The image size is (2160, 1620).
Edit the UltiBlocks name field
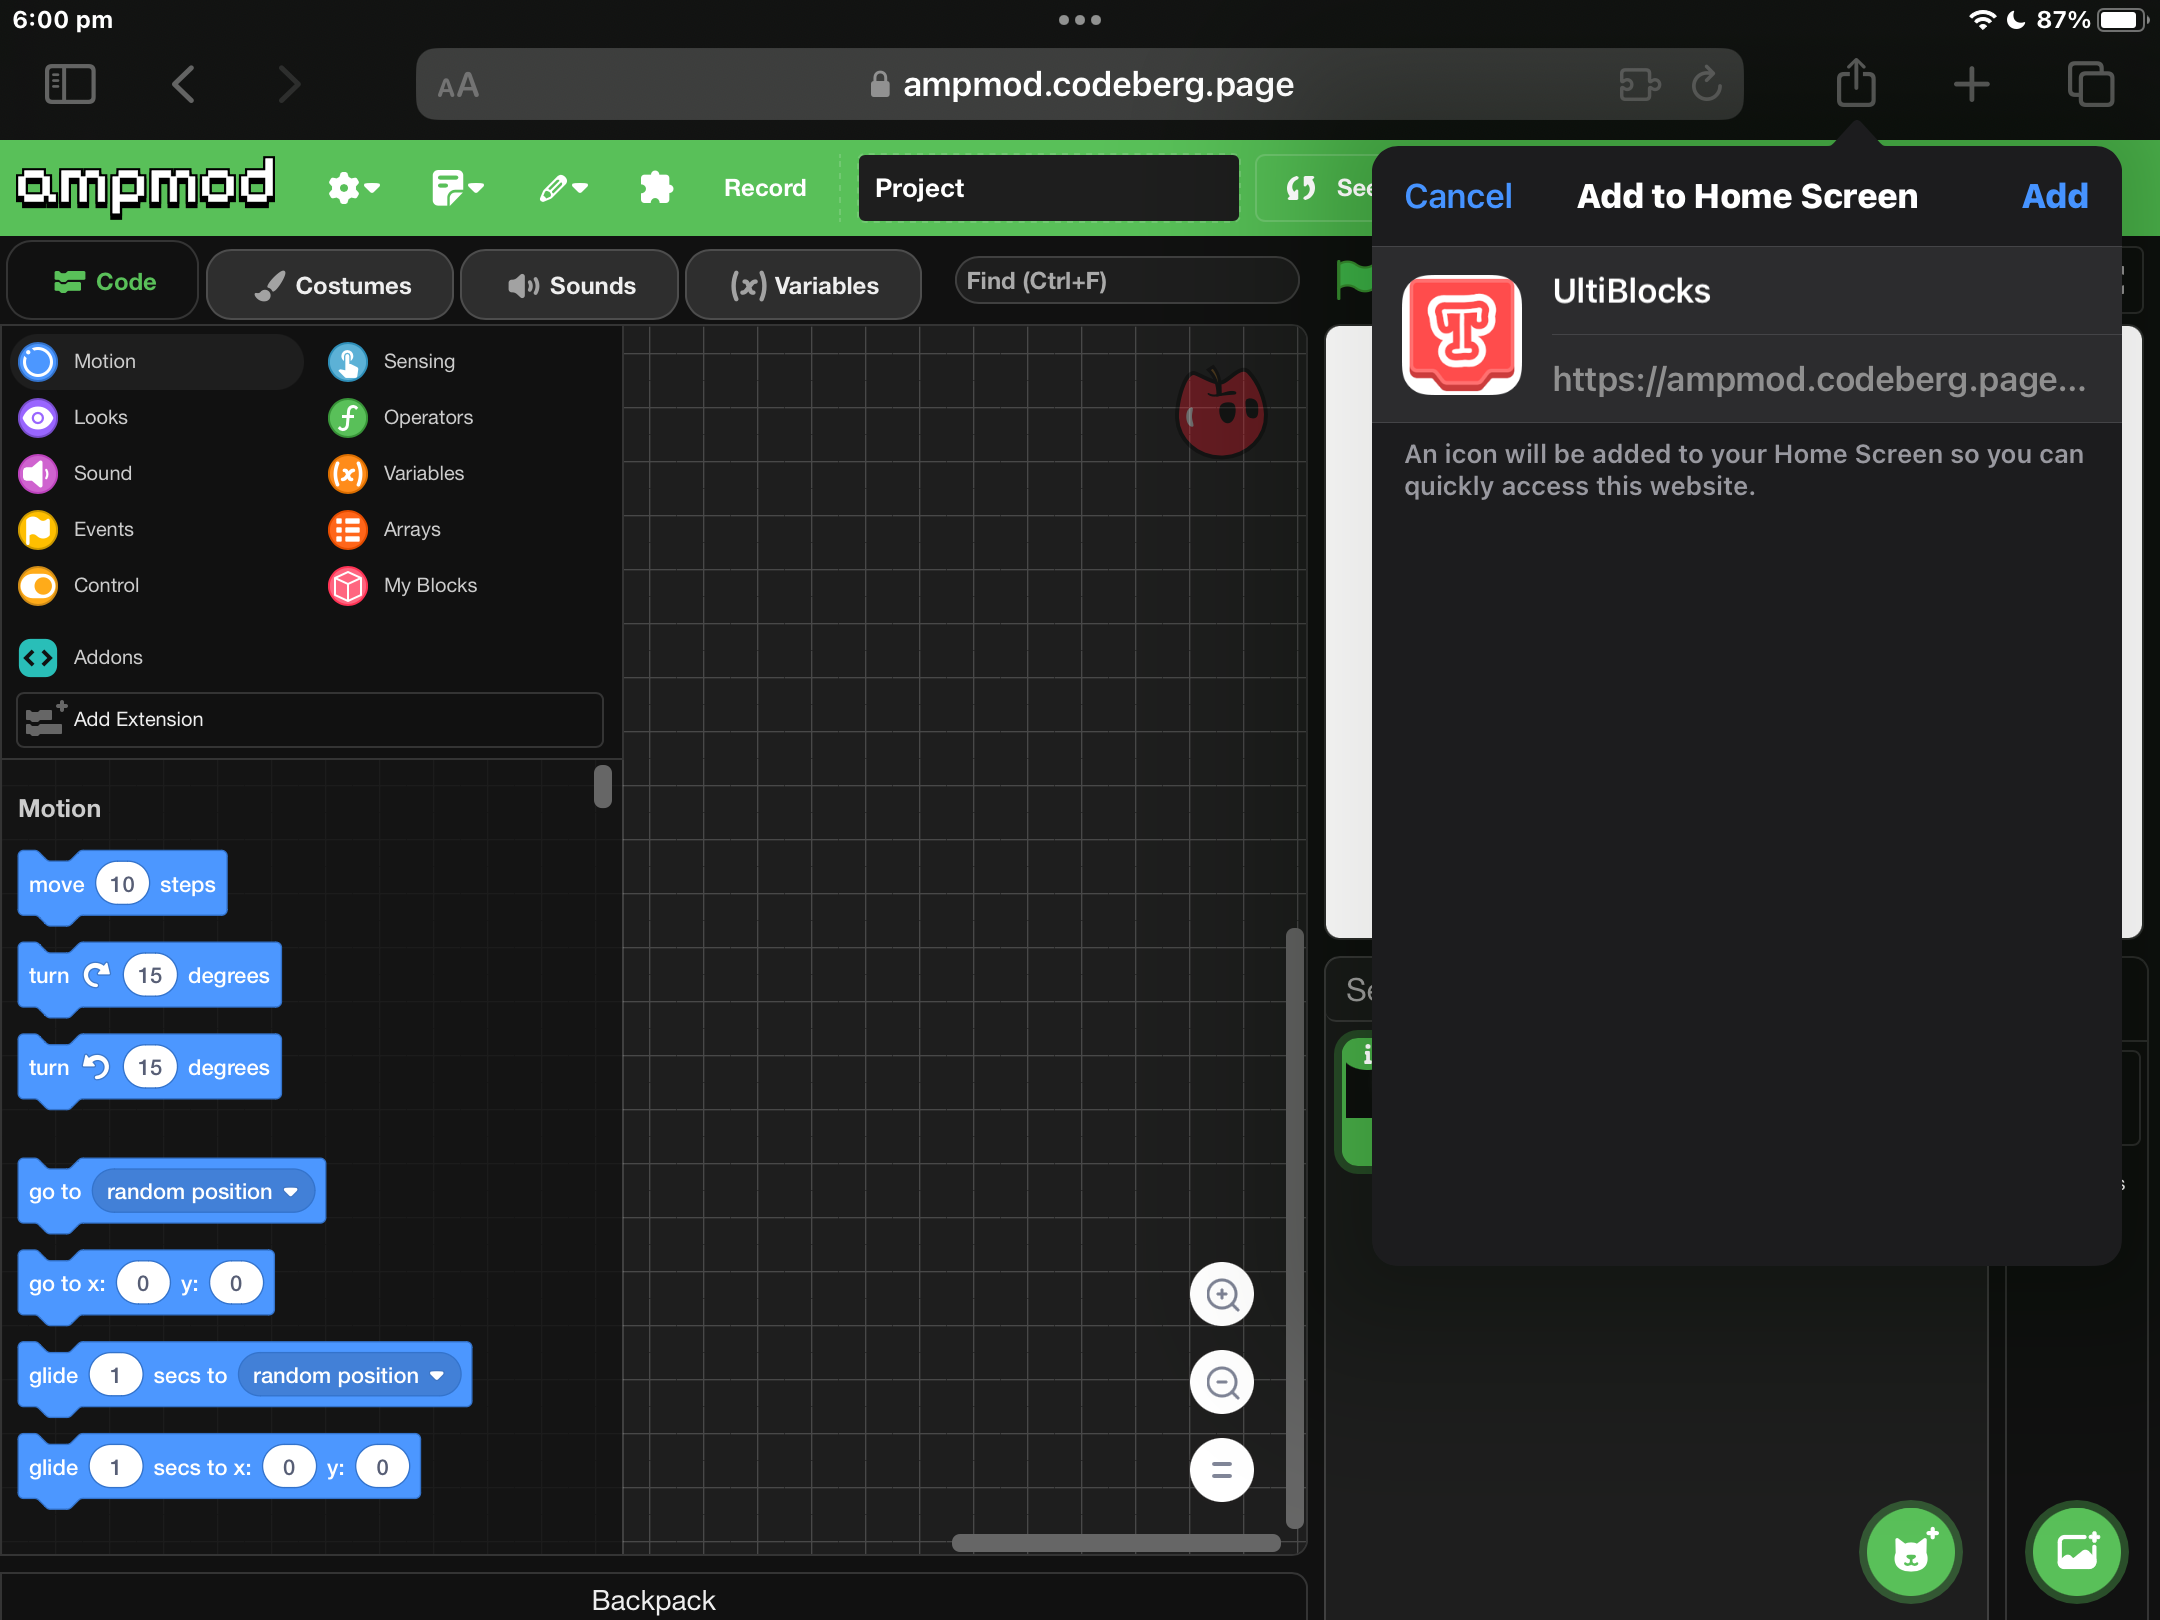(x=1836, y=291)
